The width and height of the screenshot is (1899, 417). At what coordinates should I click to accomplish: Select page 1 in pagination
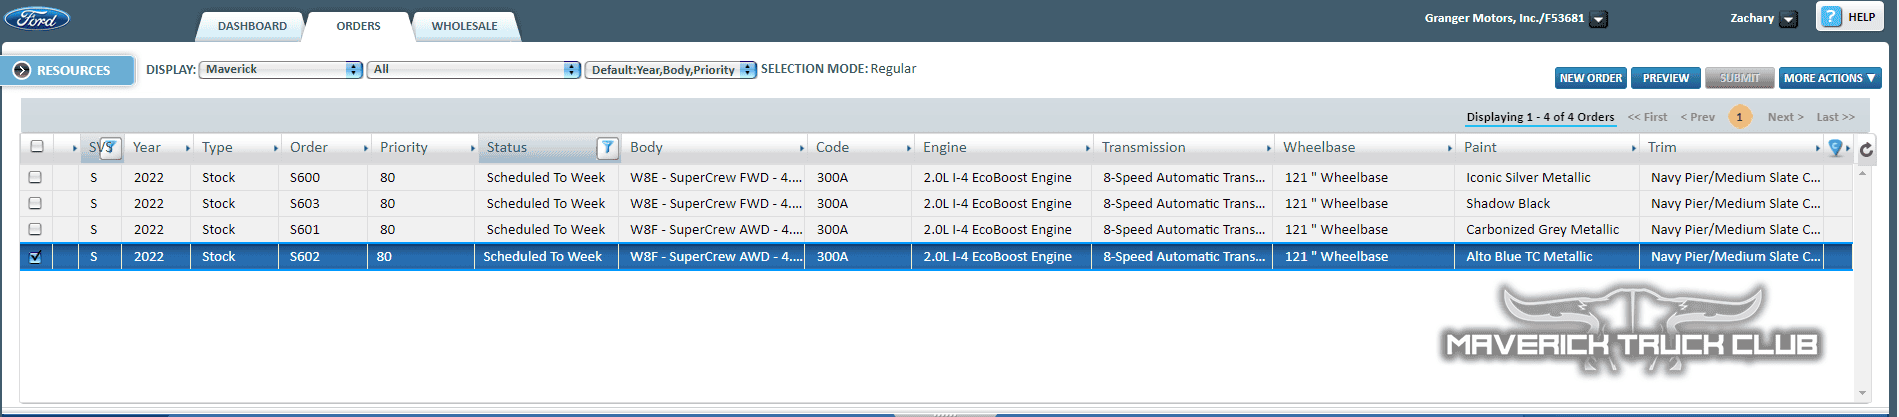click(x=1740, y=117)
